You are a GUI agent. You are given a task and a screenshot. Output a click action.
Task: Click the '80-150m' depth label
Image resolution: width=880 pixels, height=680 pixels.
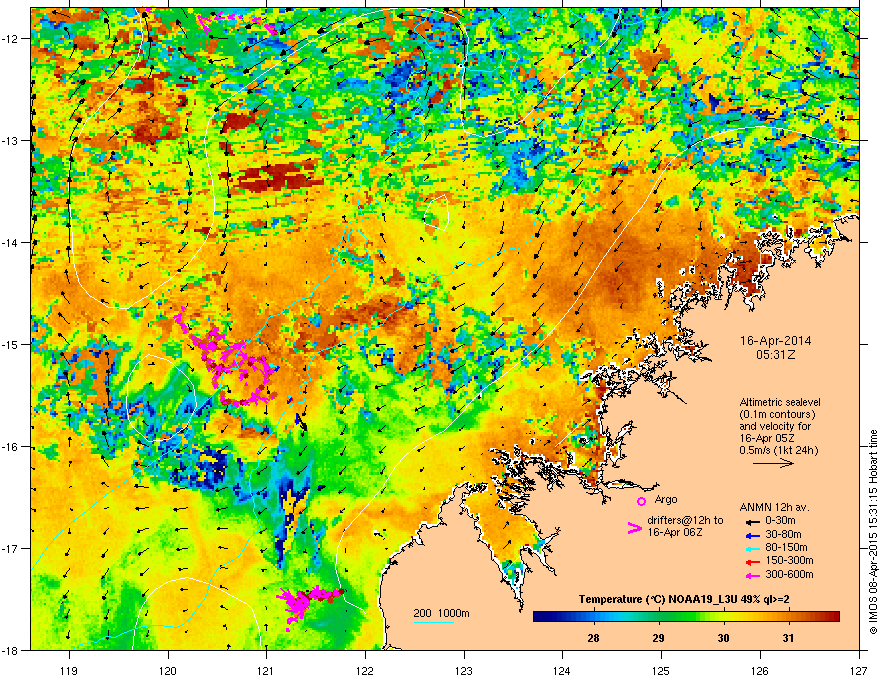(x=786, y=548)
